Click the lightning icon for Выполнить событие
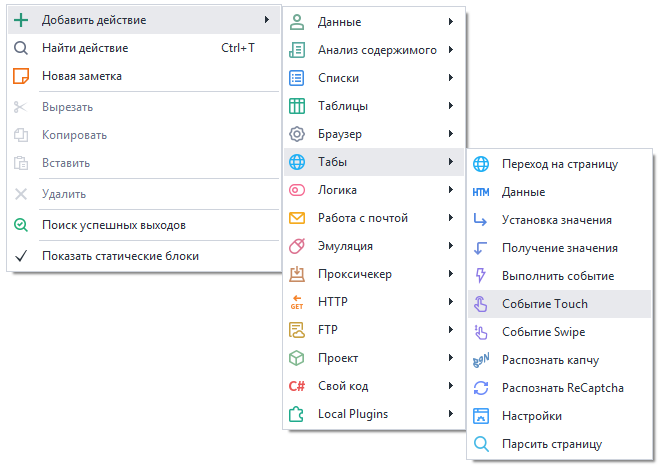The height and width of the screenshot is (466, 666). pos(481,276)
